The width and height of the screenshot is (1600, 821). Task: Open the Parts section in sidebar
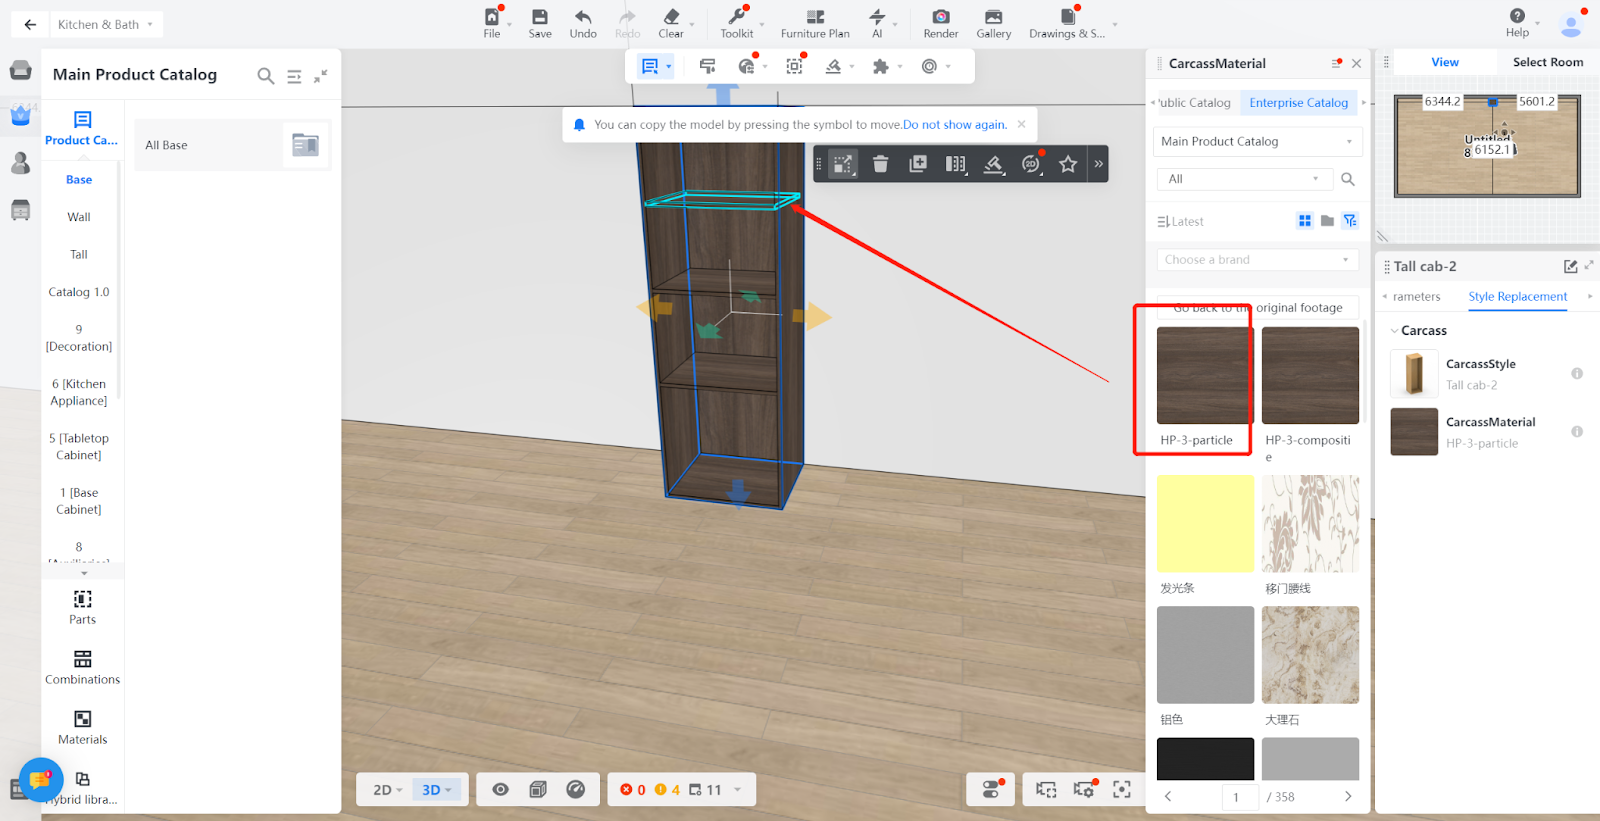pyautogui.click(x=82, y=606)
